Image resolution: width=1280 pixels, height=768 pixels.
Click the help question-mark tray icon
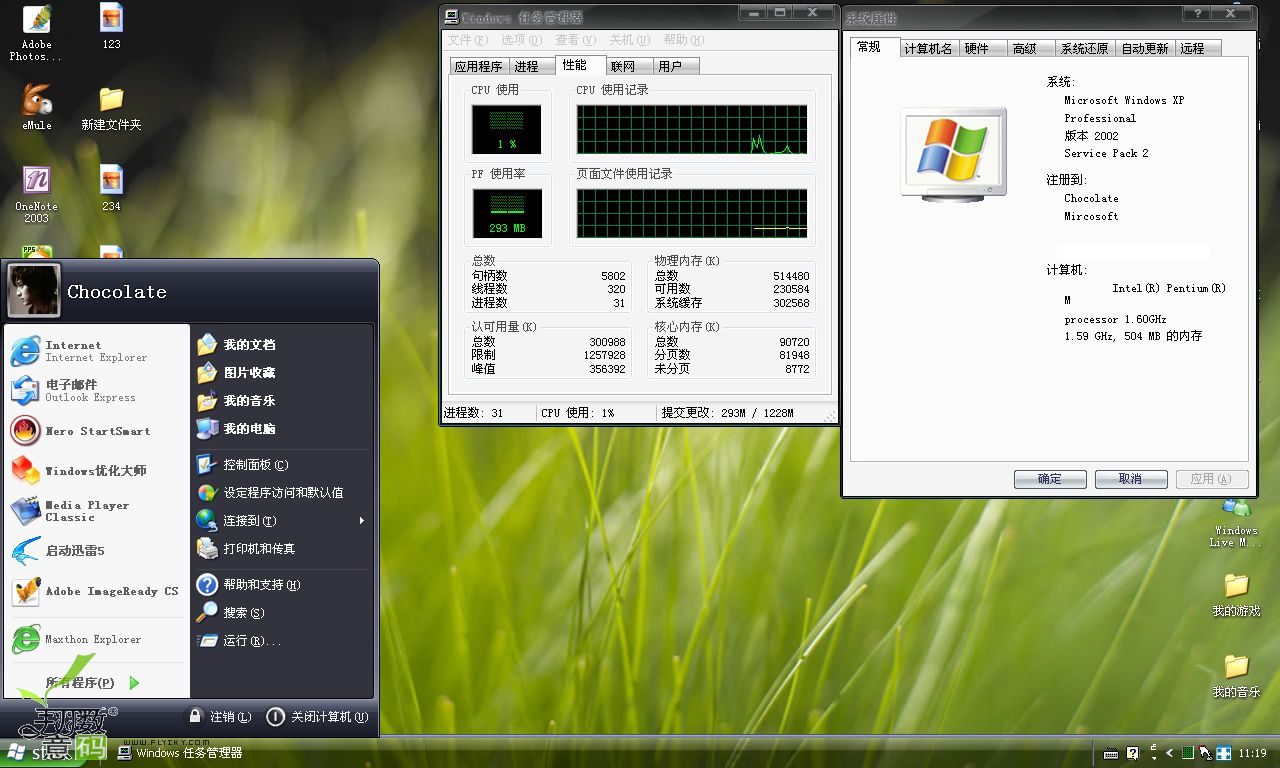pos(1133,753)
